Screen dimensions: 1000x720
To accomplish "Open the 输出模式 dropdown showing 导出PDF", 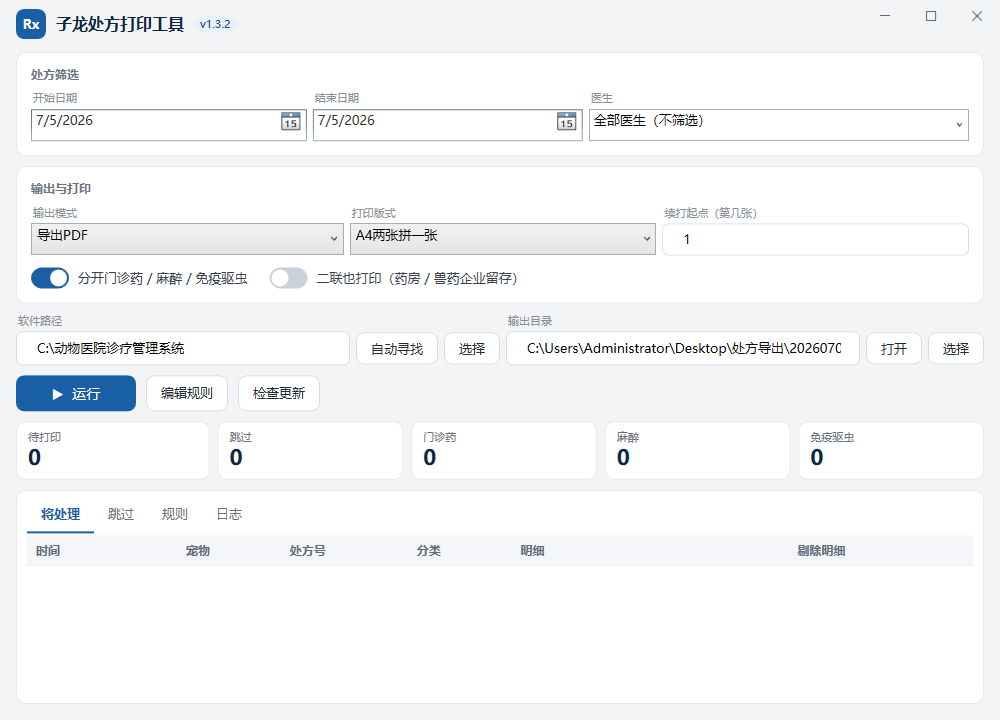I will 187,239.
